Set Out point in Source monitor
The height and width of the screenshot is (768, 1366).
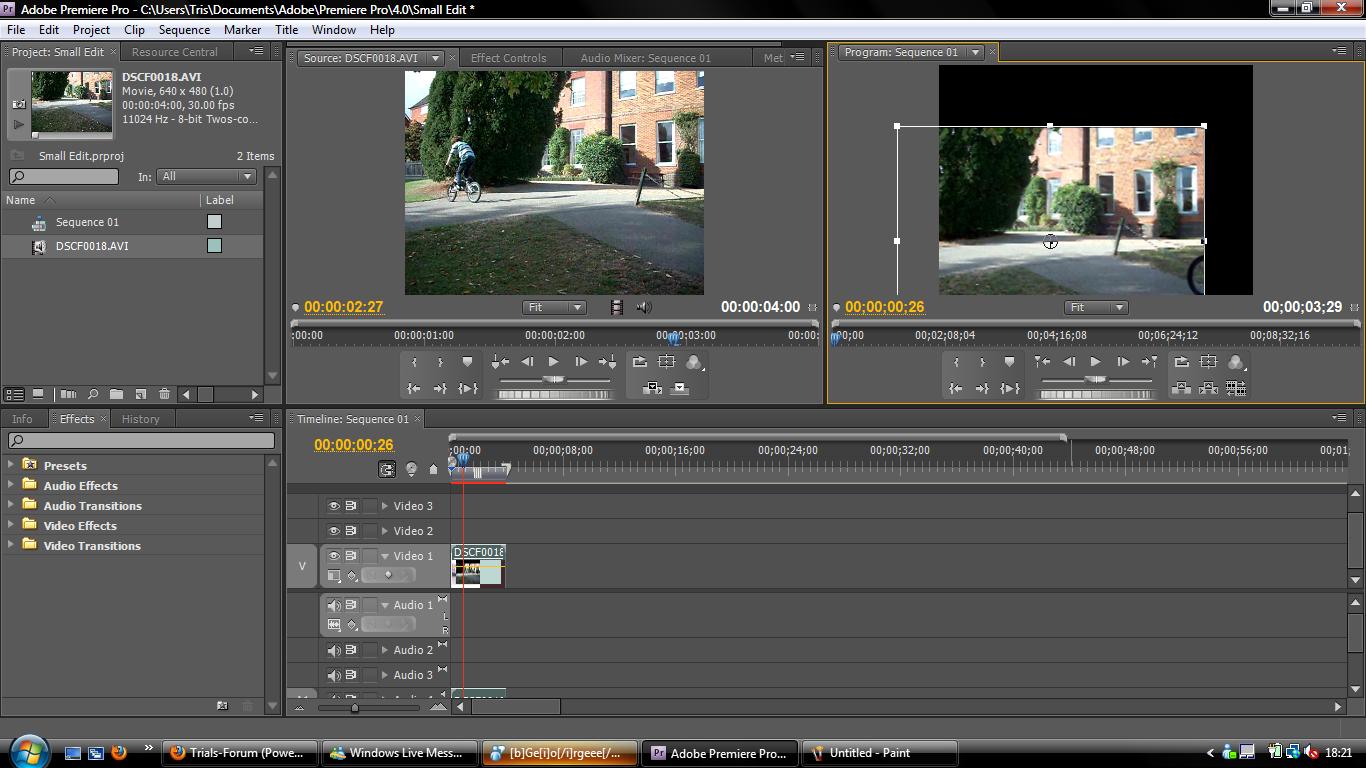(x=440, y=362)
